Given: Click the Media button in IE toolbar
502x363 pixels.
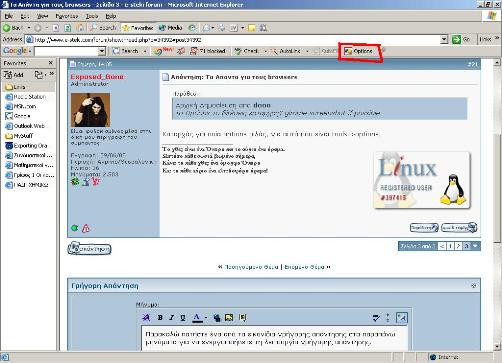Looking at the screenshot, I should [x=170, y=28].
